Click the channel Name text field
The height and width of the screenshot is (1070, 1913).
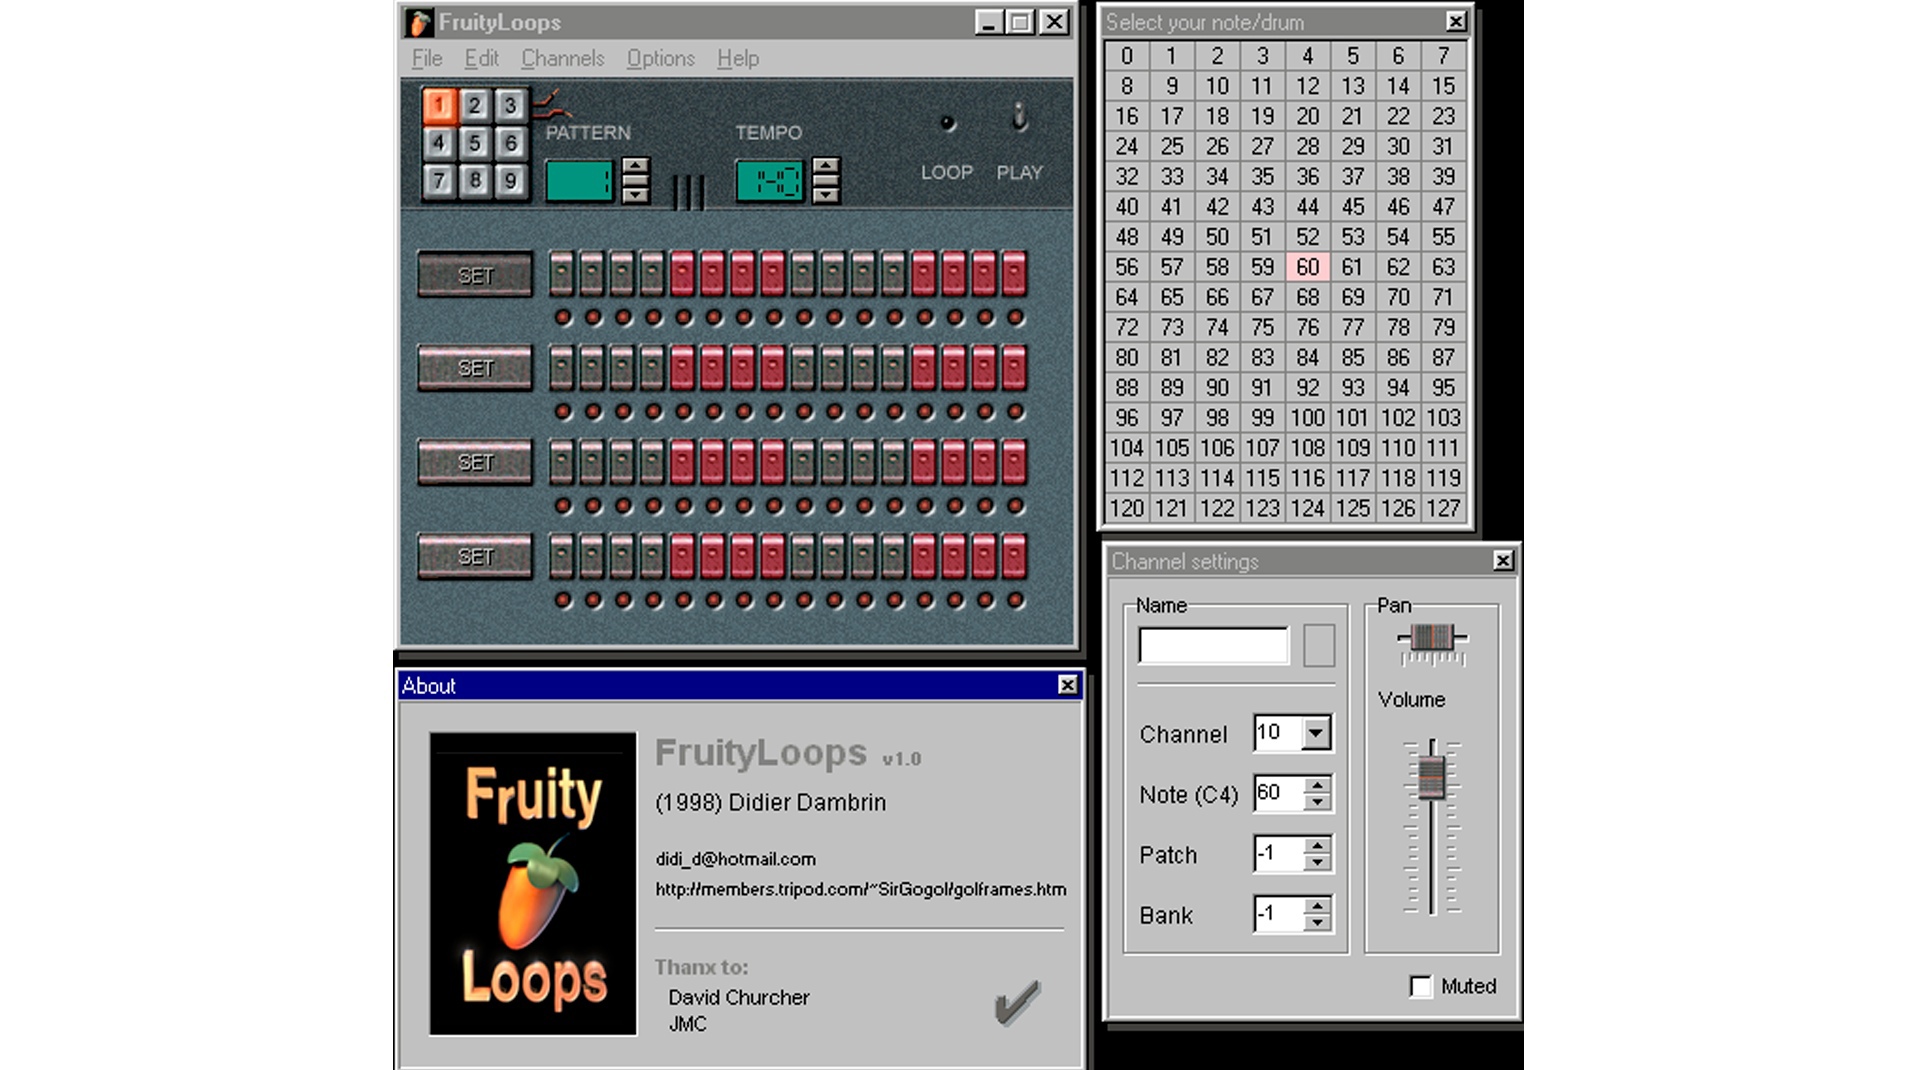point(1213,646)
